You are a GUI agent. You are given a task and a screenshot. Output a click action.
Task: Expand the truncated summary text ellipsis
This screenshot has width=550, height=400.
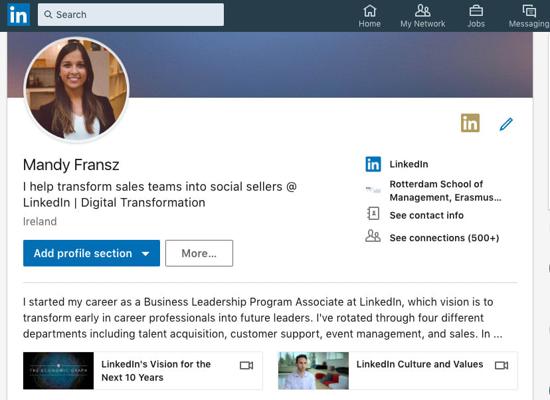click(x=498, y=334)
